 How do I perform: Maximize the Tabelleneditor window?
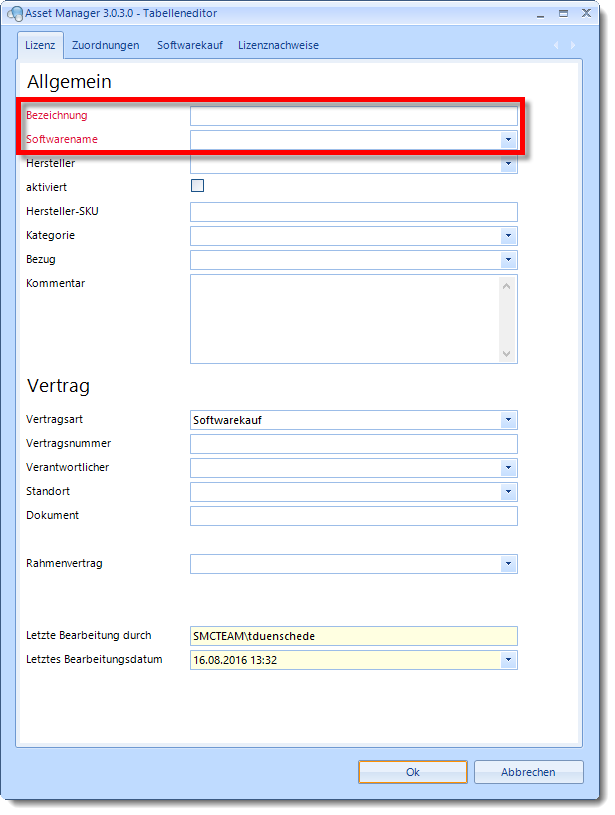click(564, 14)
